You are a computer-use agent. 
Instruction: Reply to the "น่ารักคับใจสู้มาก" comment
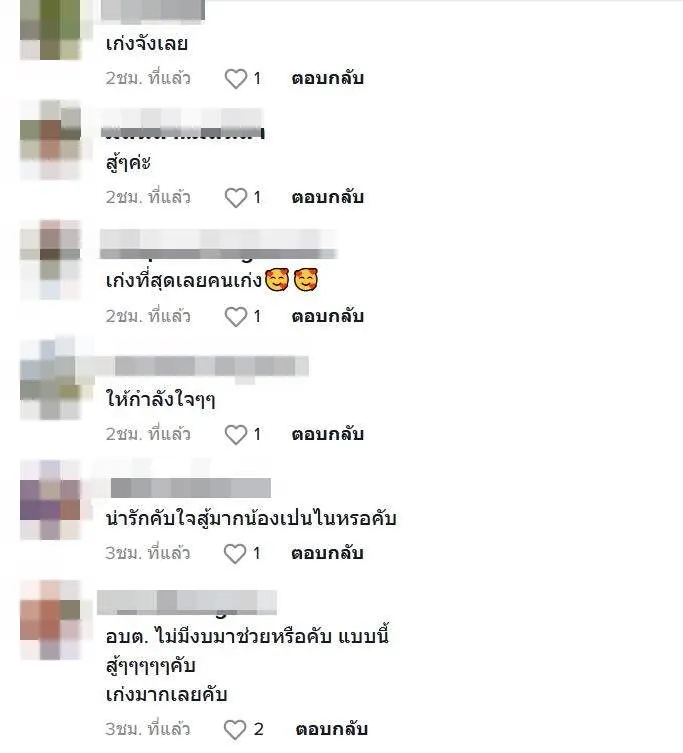pos(327,553)
